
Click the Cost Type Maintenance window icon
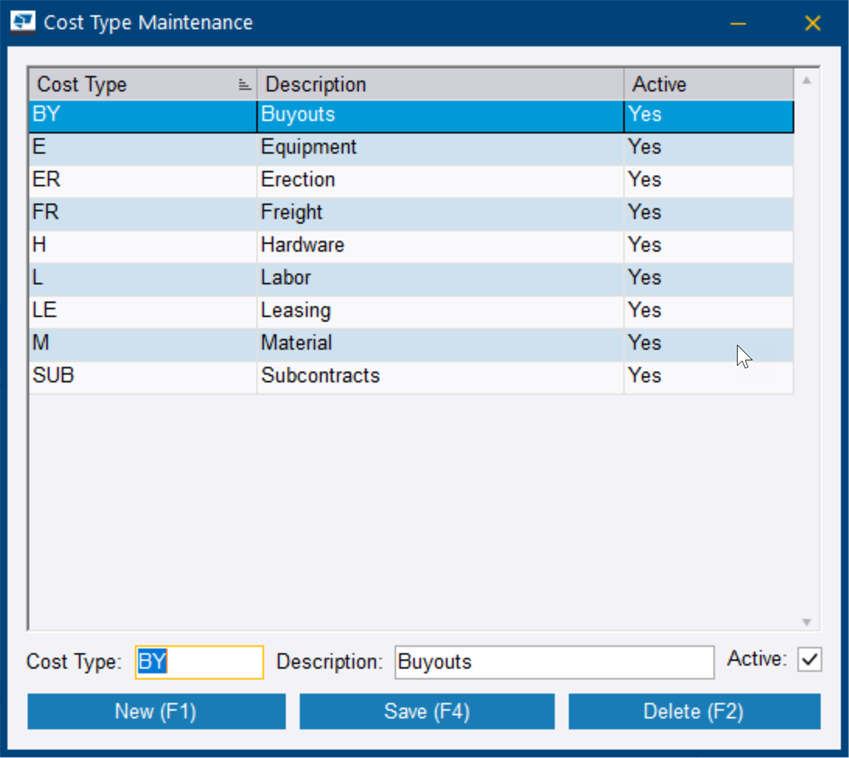pos(21,22)
